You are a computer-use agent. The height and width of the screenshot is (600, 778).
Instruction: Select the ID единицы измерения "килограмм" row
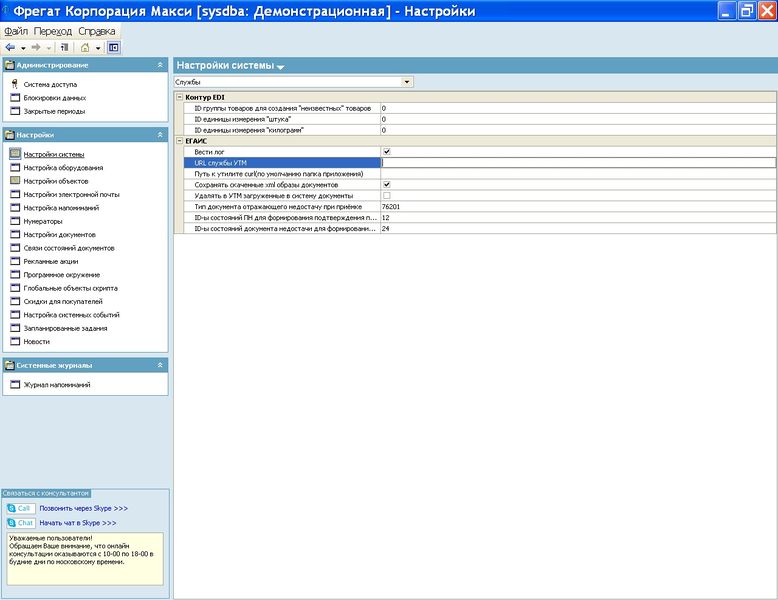click(282, 130)
